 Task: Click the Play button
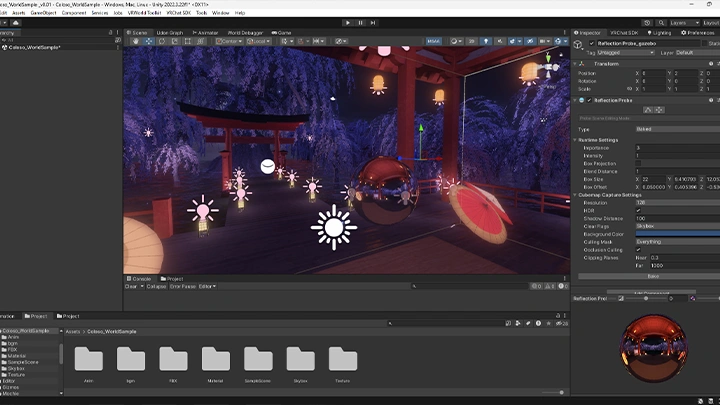tap(348, 22)
